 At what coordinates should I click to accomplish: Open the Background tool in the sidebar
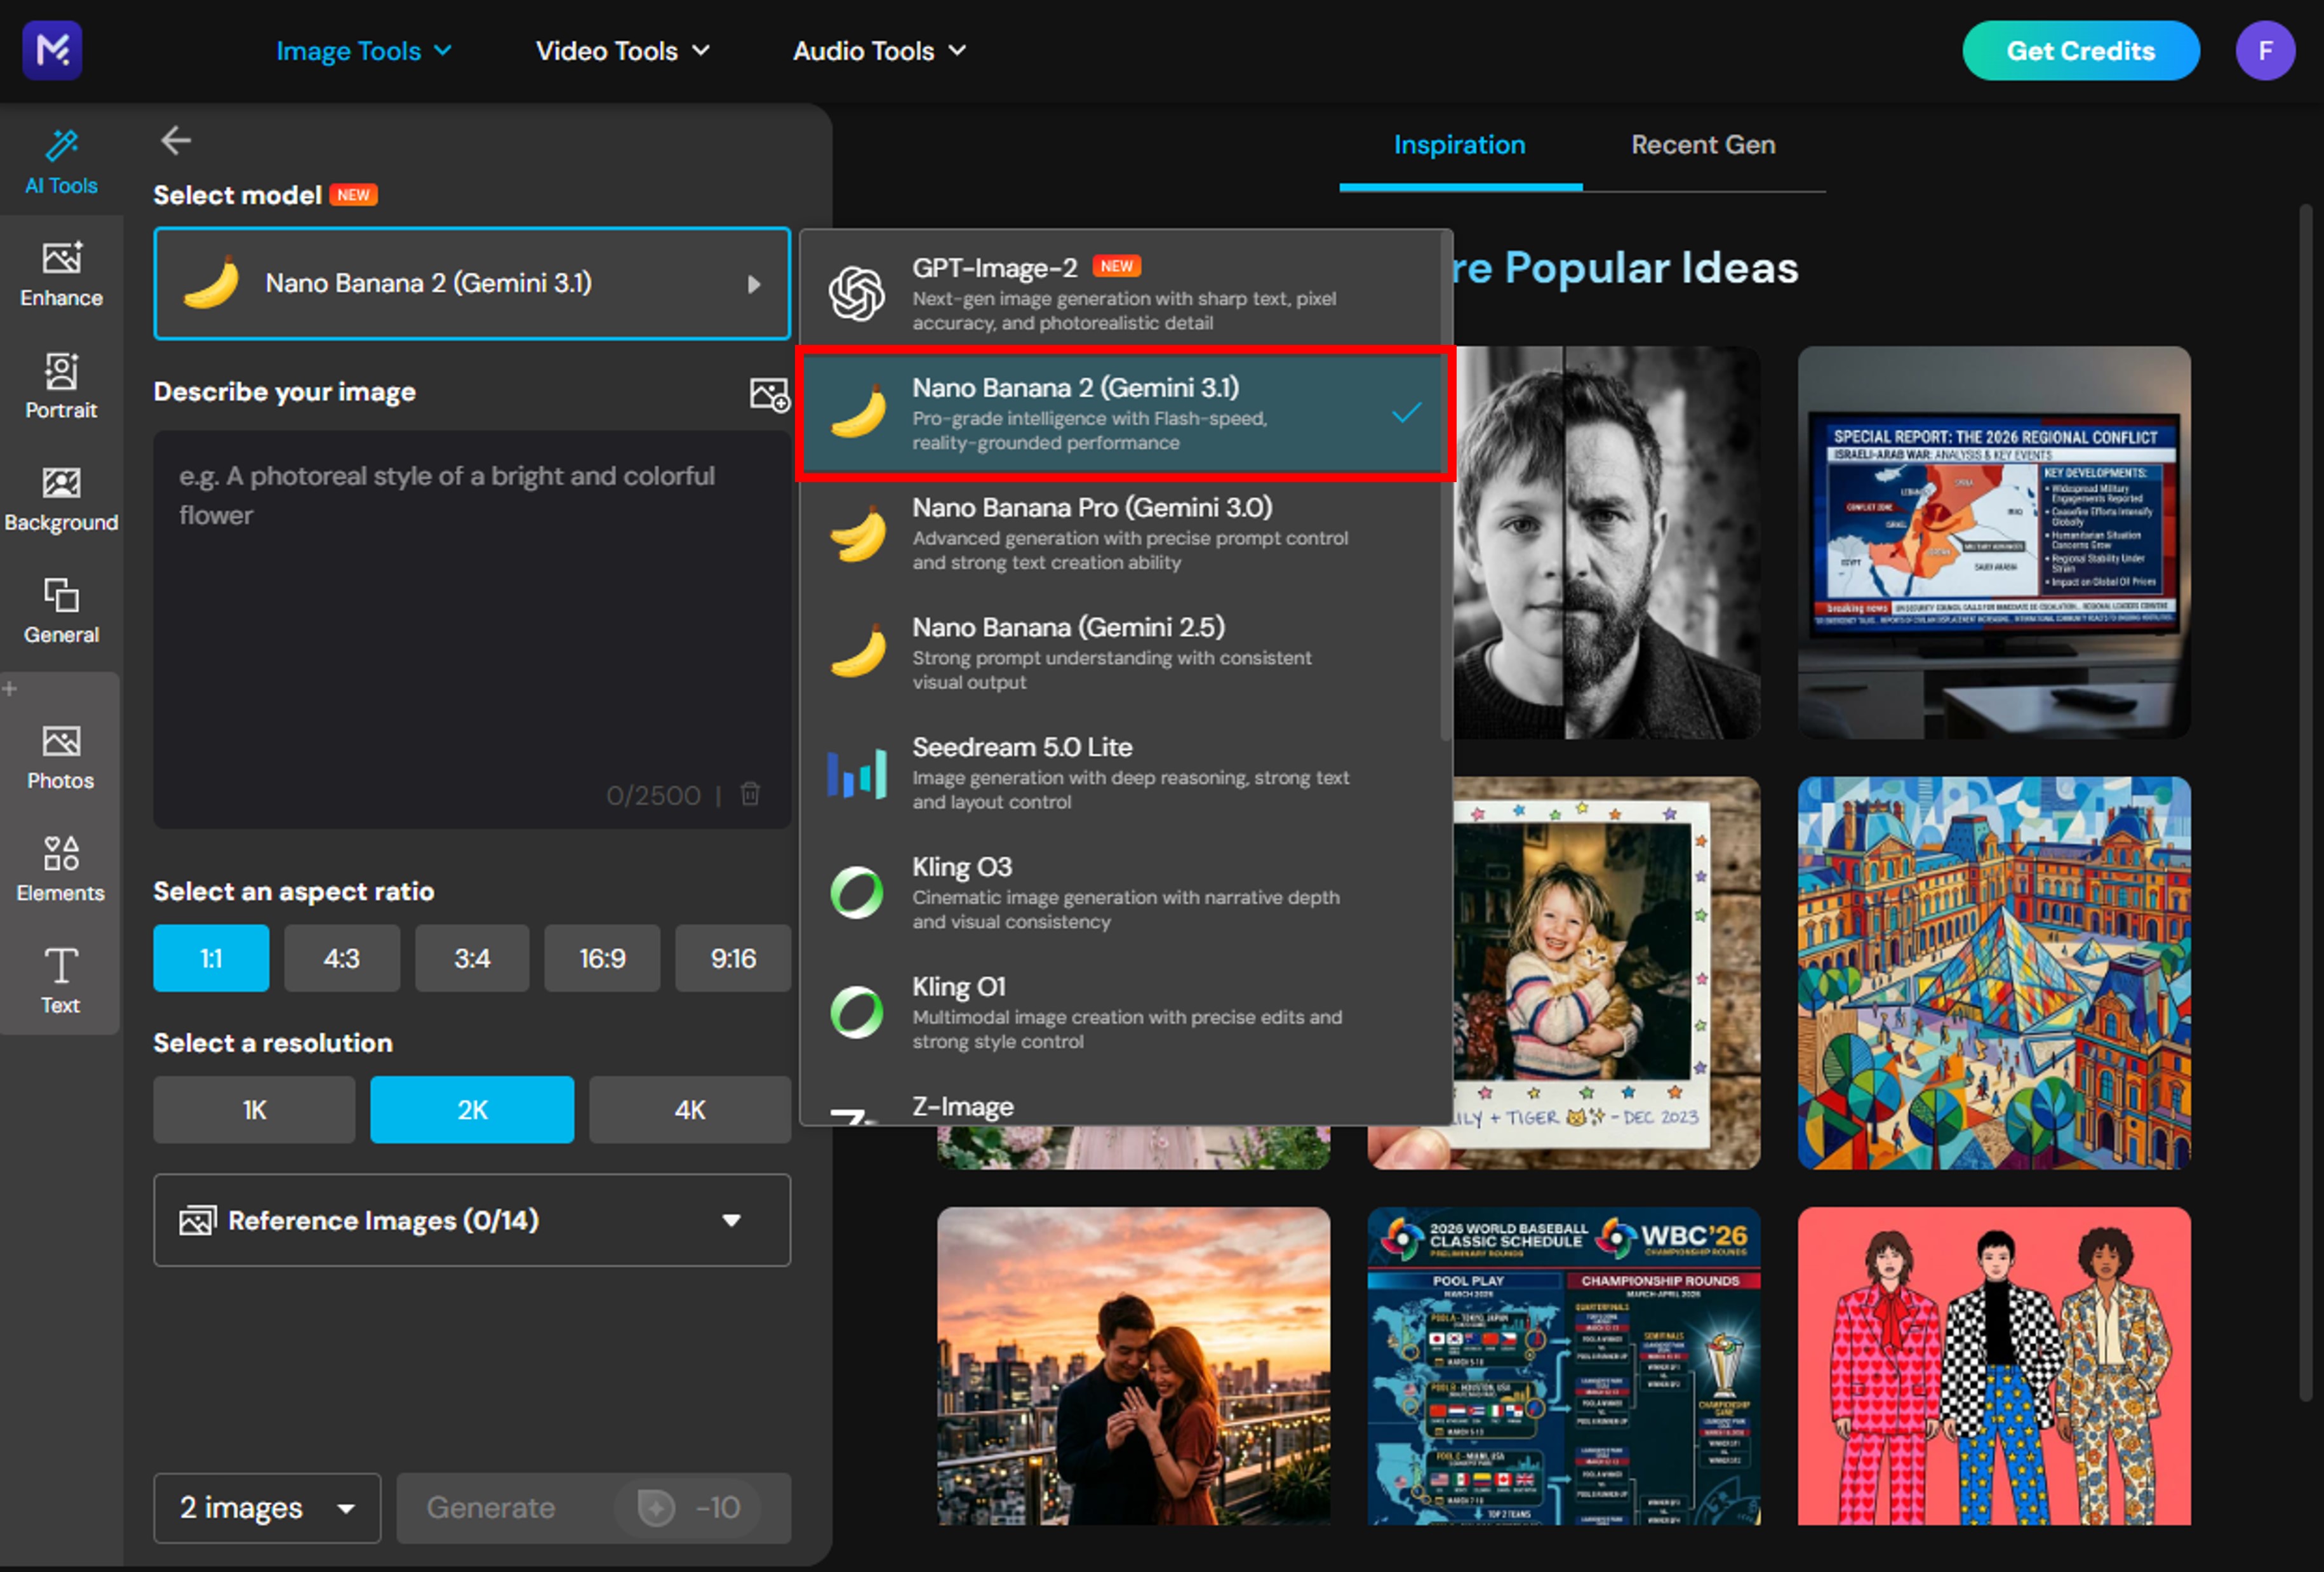coord(61,498)
